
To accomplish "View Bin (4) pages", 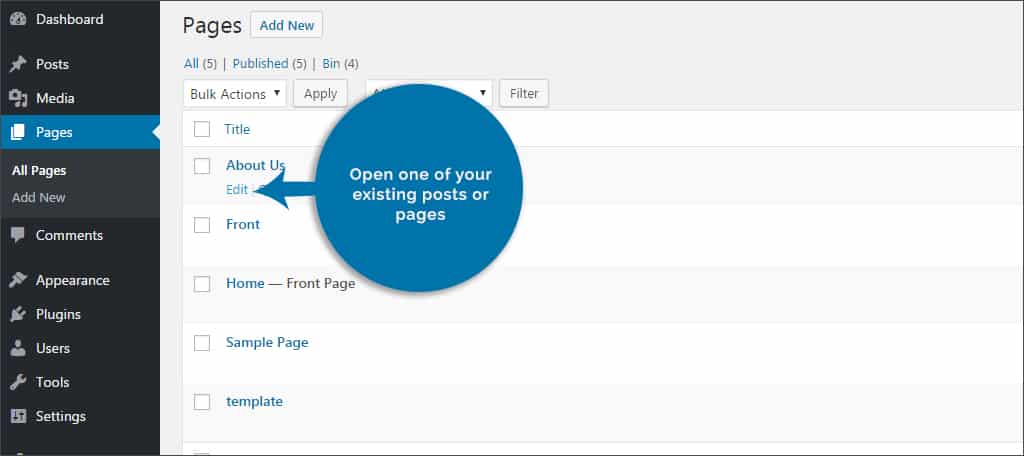I will (340, 63).
